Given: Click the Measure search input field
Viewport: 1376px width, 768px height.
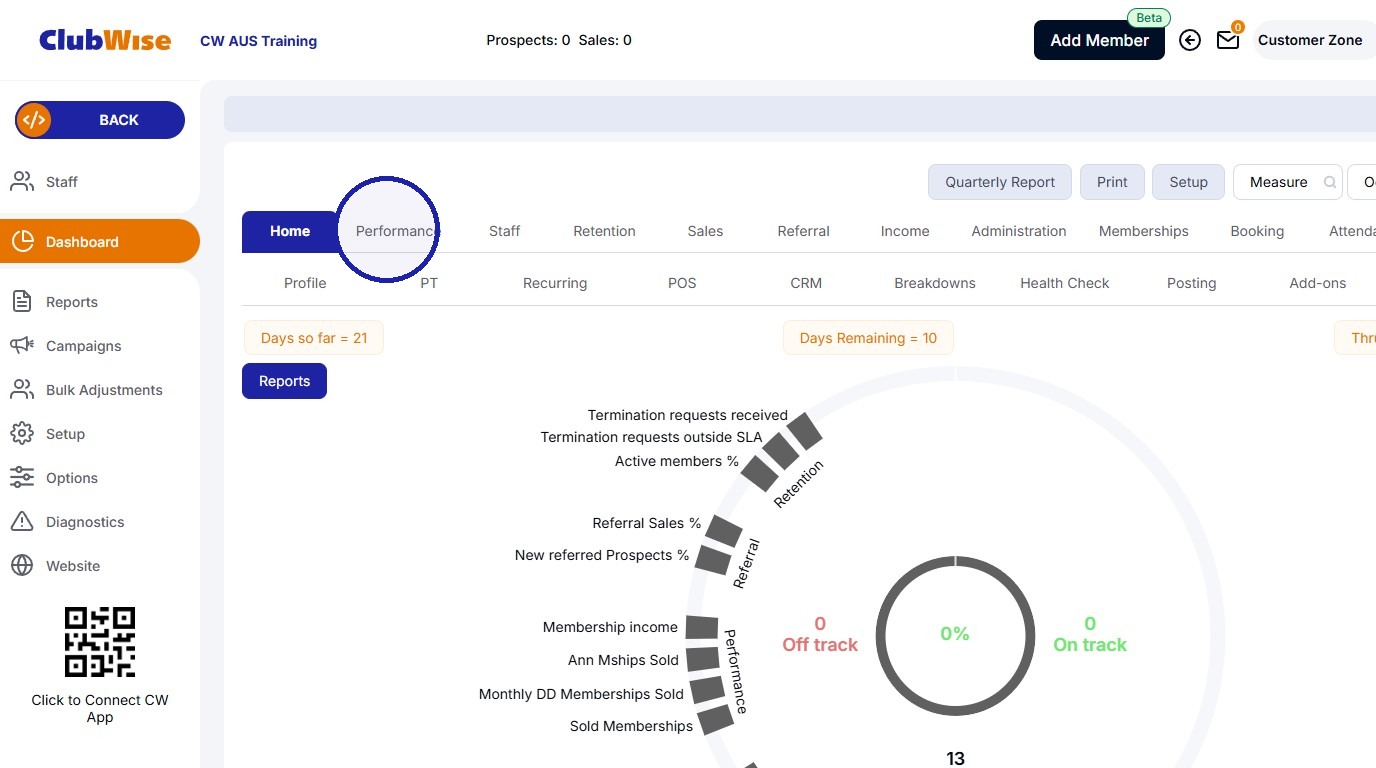Looking at the screenshot, I should coord(1288,182).
